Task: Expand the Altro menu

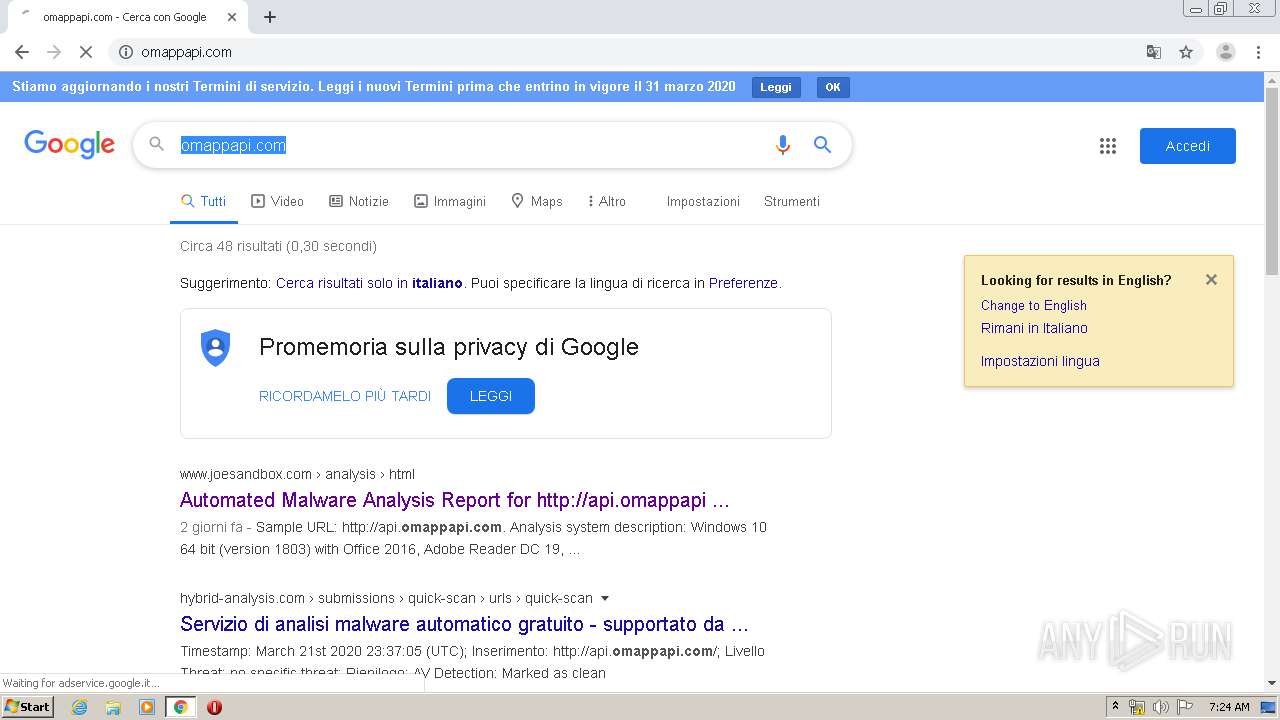Action: tap(607, 201)
